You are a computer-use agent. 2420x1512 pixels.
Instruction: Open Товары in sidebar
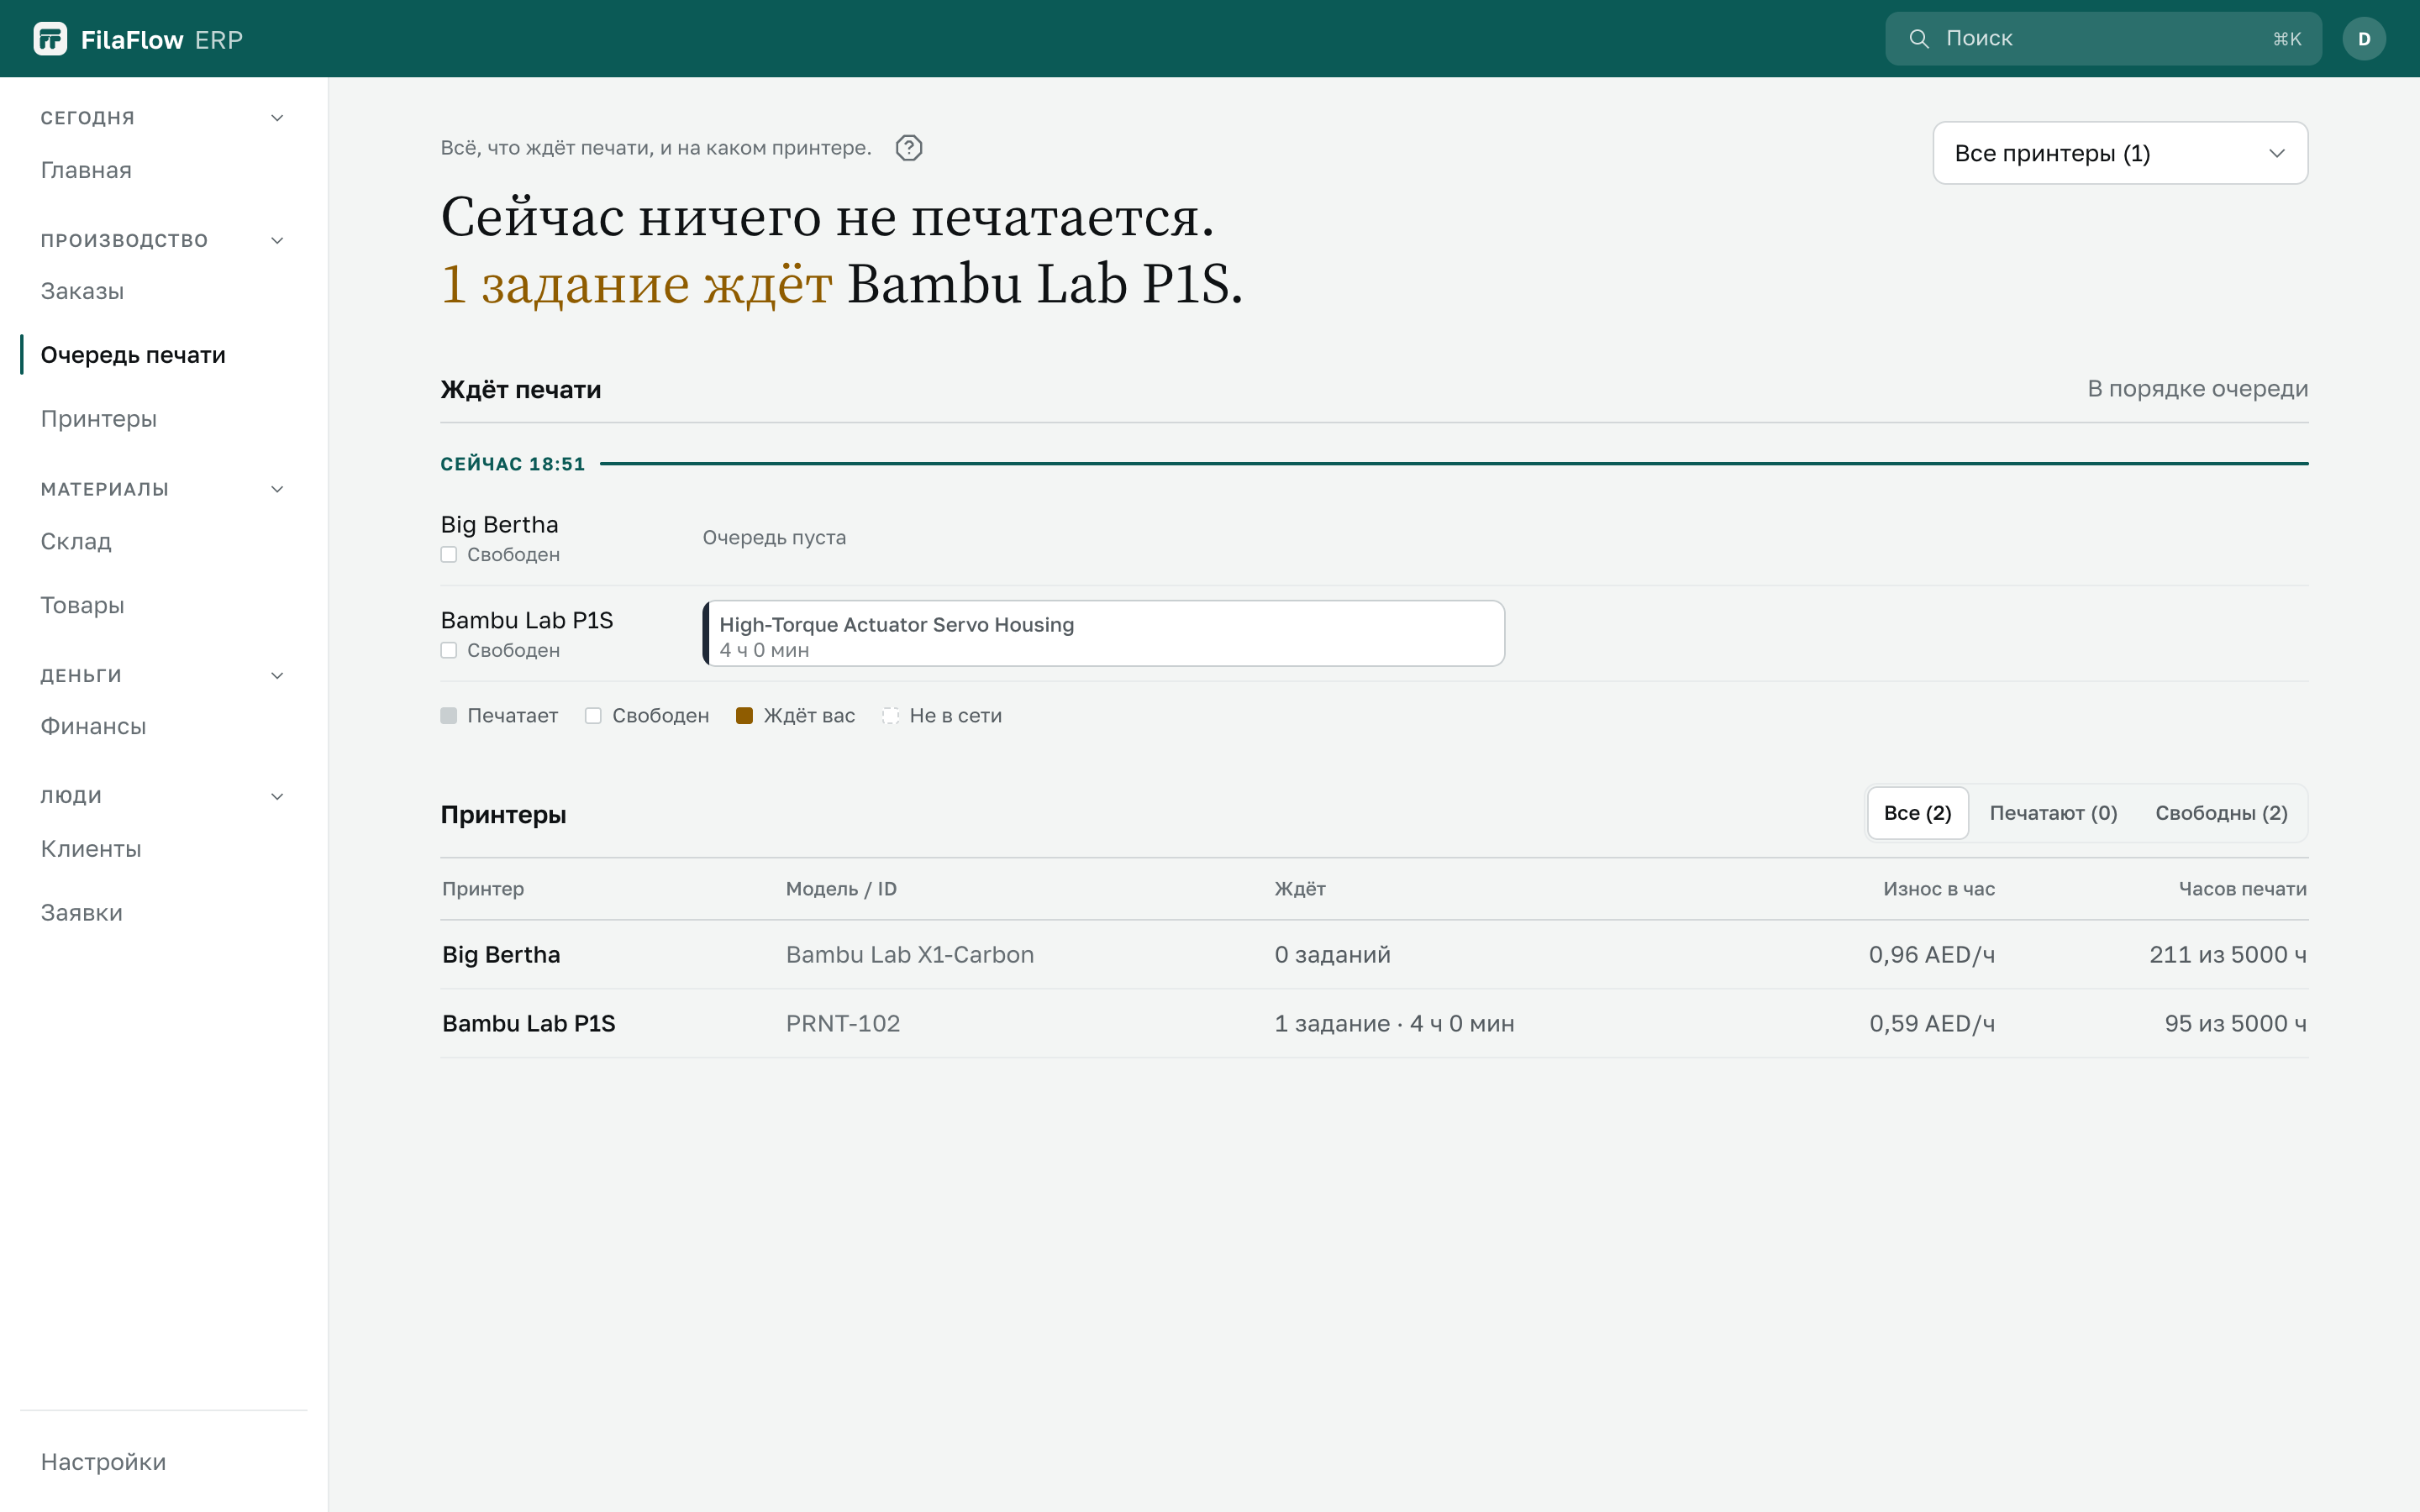82,605
